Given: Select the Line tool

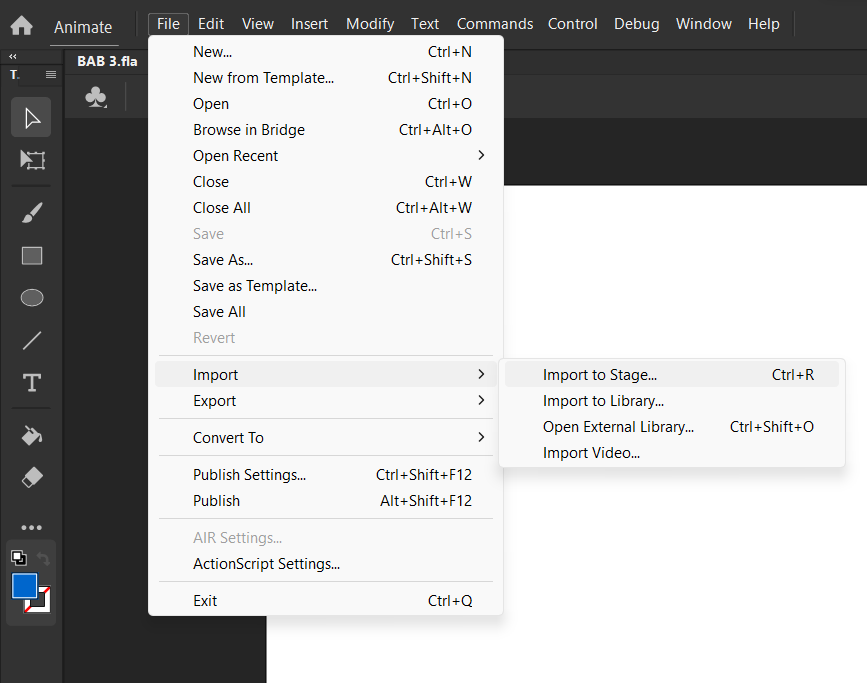Looking at the screenshot, I should [32, 340].
